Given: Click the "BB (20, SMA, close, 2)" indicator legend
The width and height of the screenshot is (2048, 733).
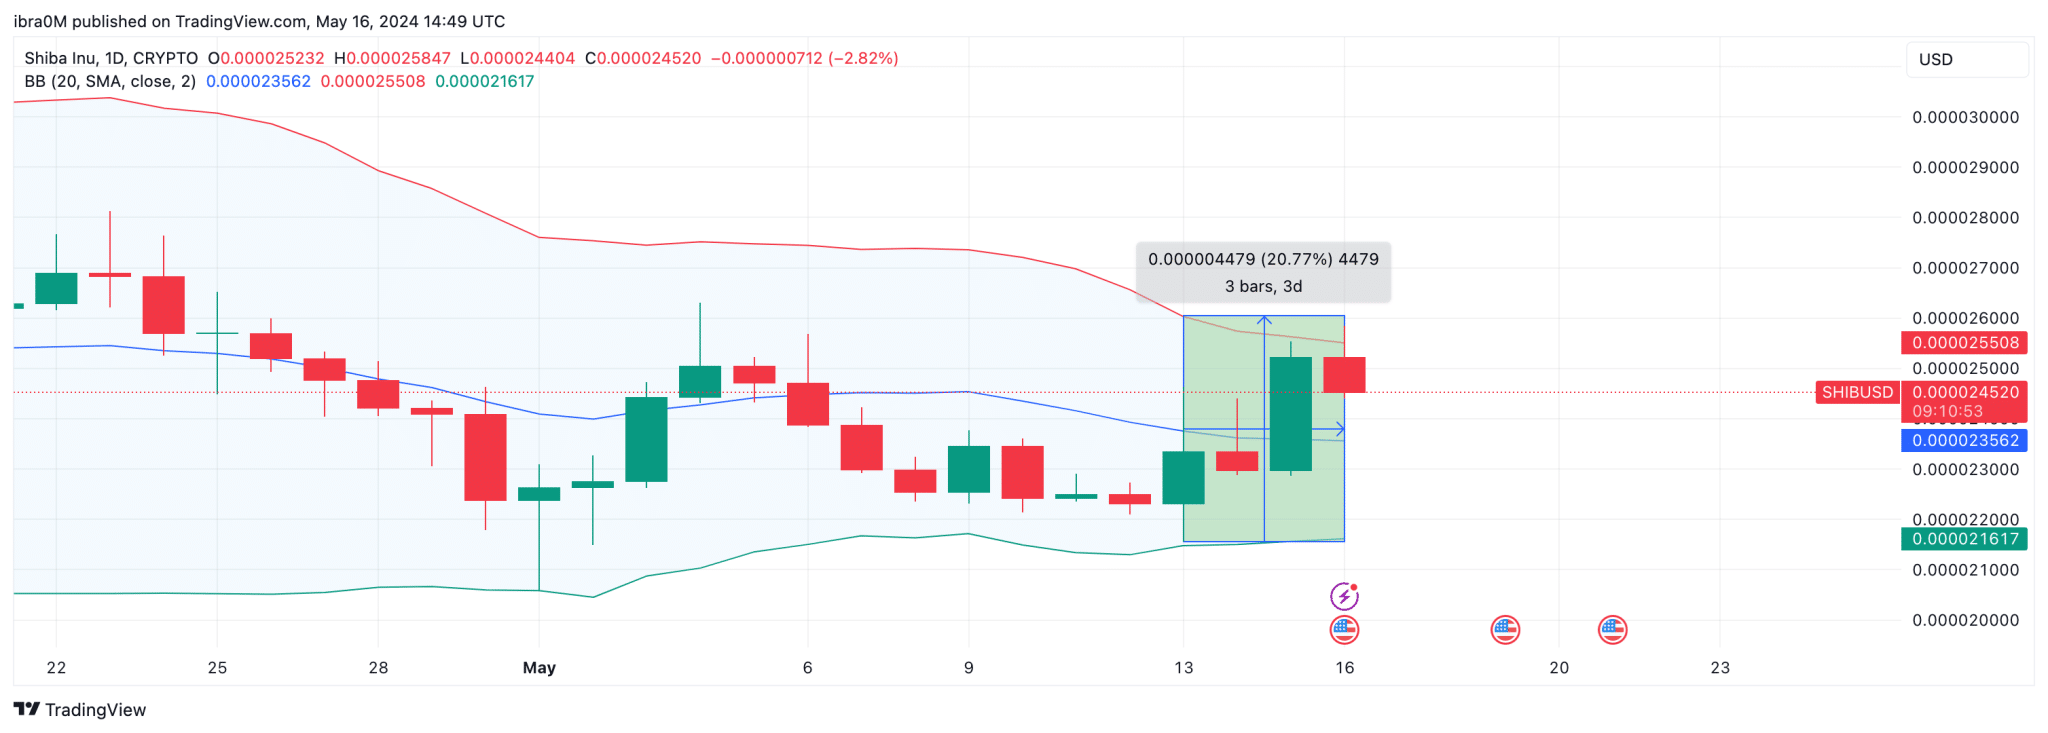Looking at the screenshot, I should click(110, 81).
